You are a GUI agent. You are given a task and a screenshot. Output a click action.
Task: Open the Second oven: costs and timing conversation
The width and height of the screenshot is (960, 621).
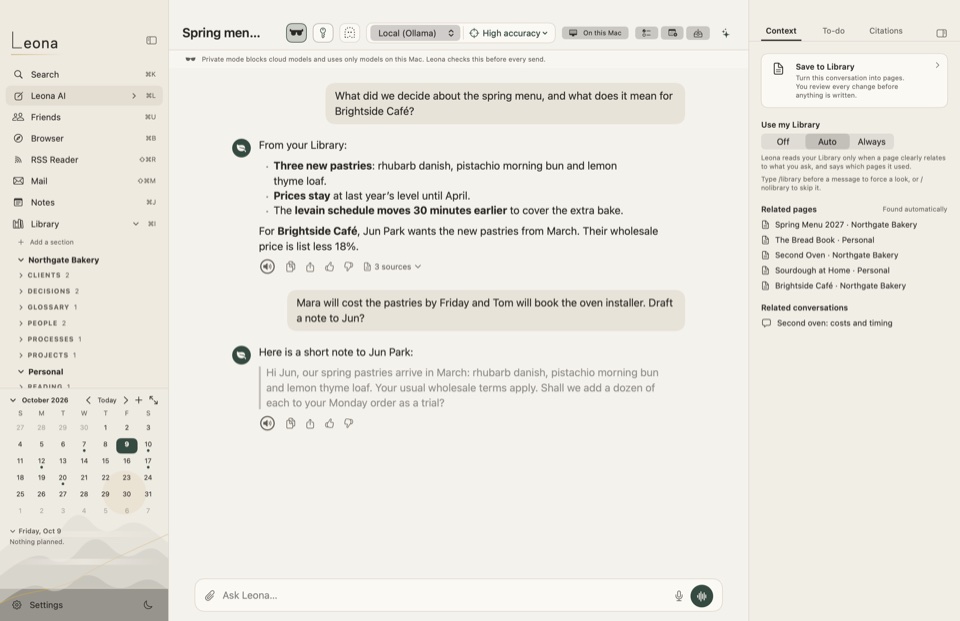pyautogui.click(x=827, y=323)
